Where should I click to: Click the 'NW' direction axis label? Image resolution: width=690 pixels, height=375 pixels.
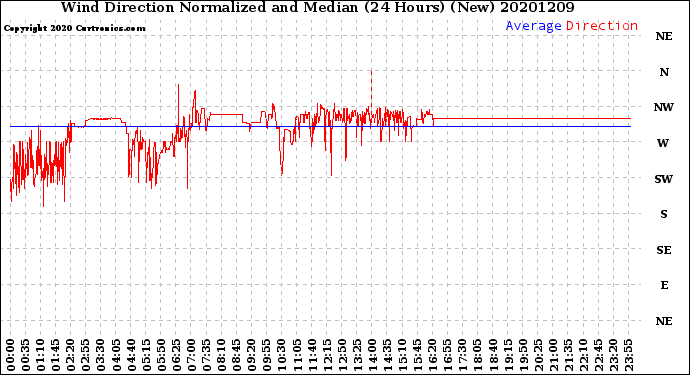pyautogui.click(x=664, y=107)
